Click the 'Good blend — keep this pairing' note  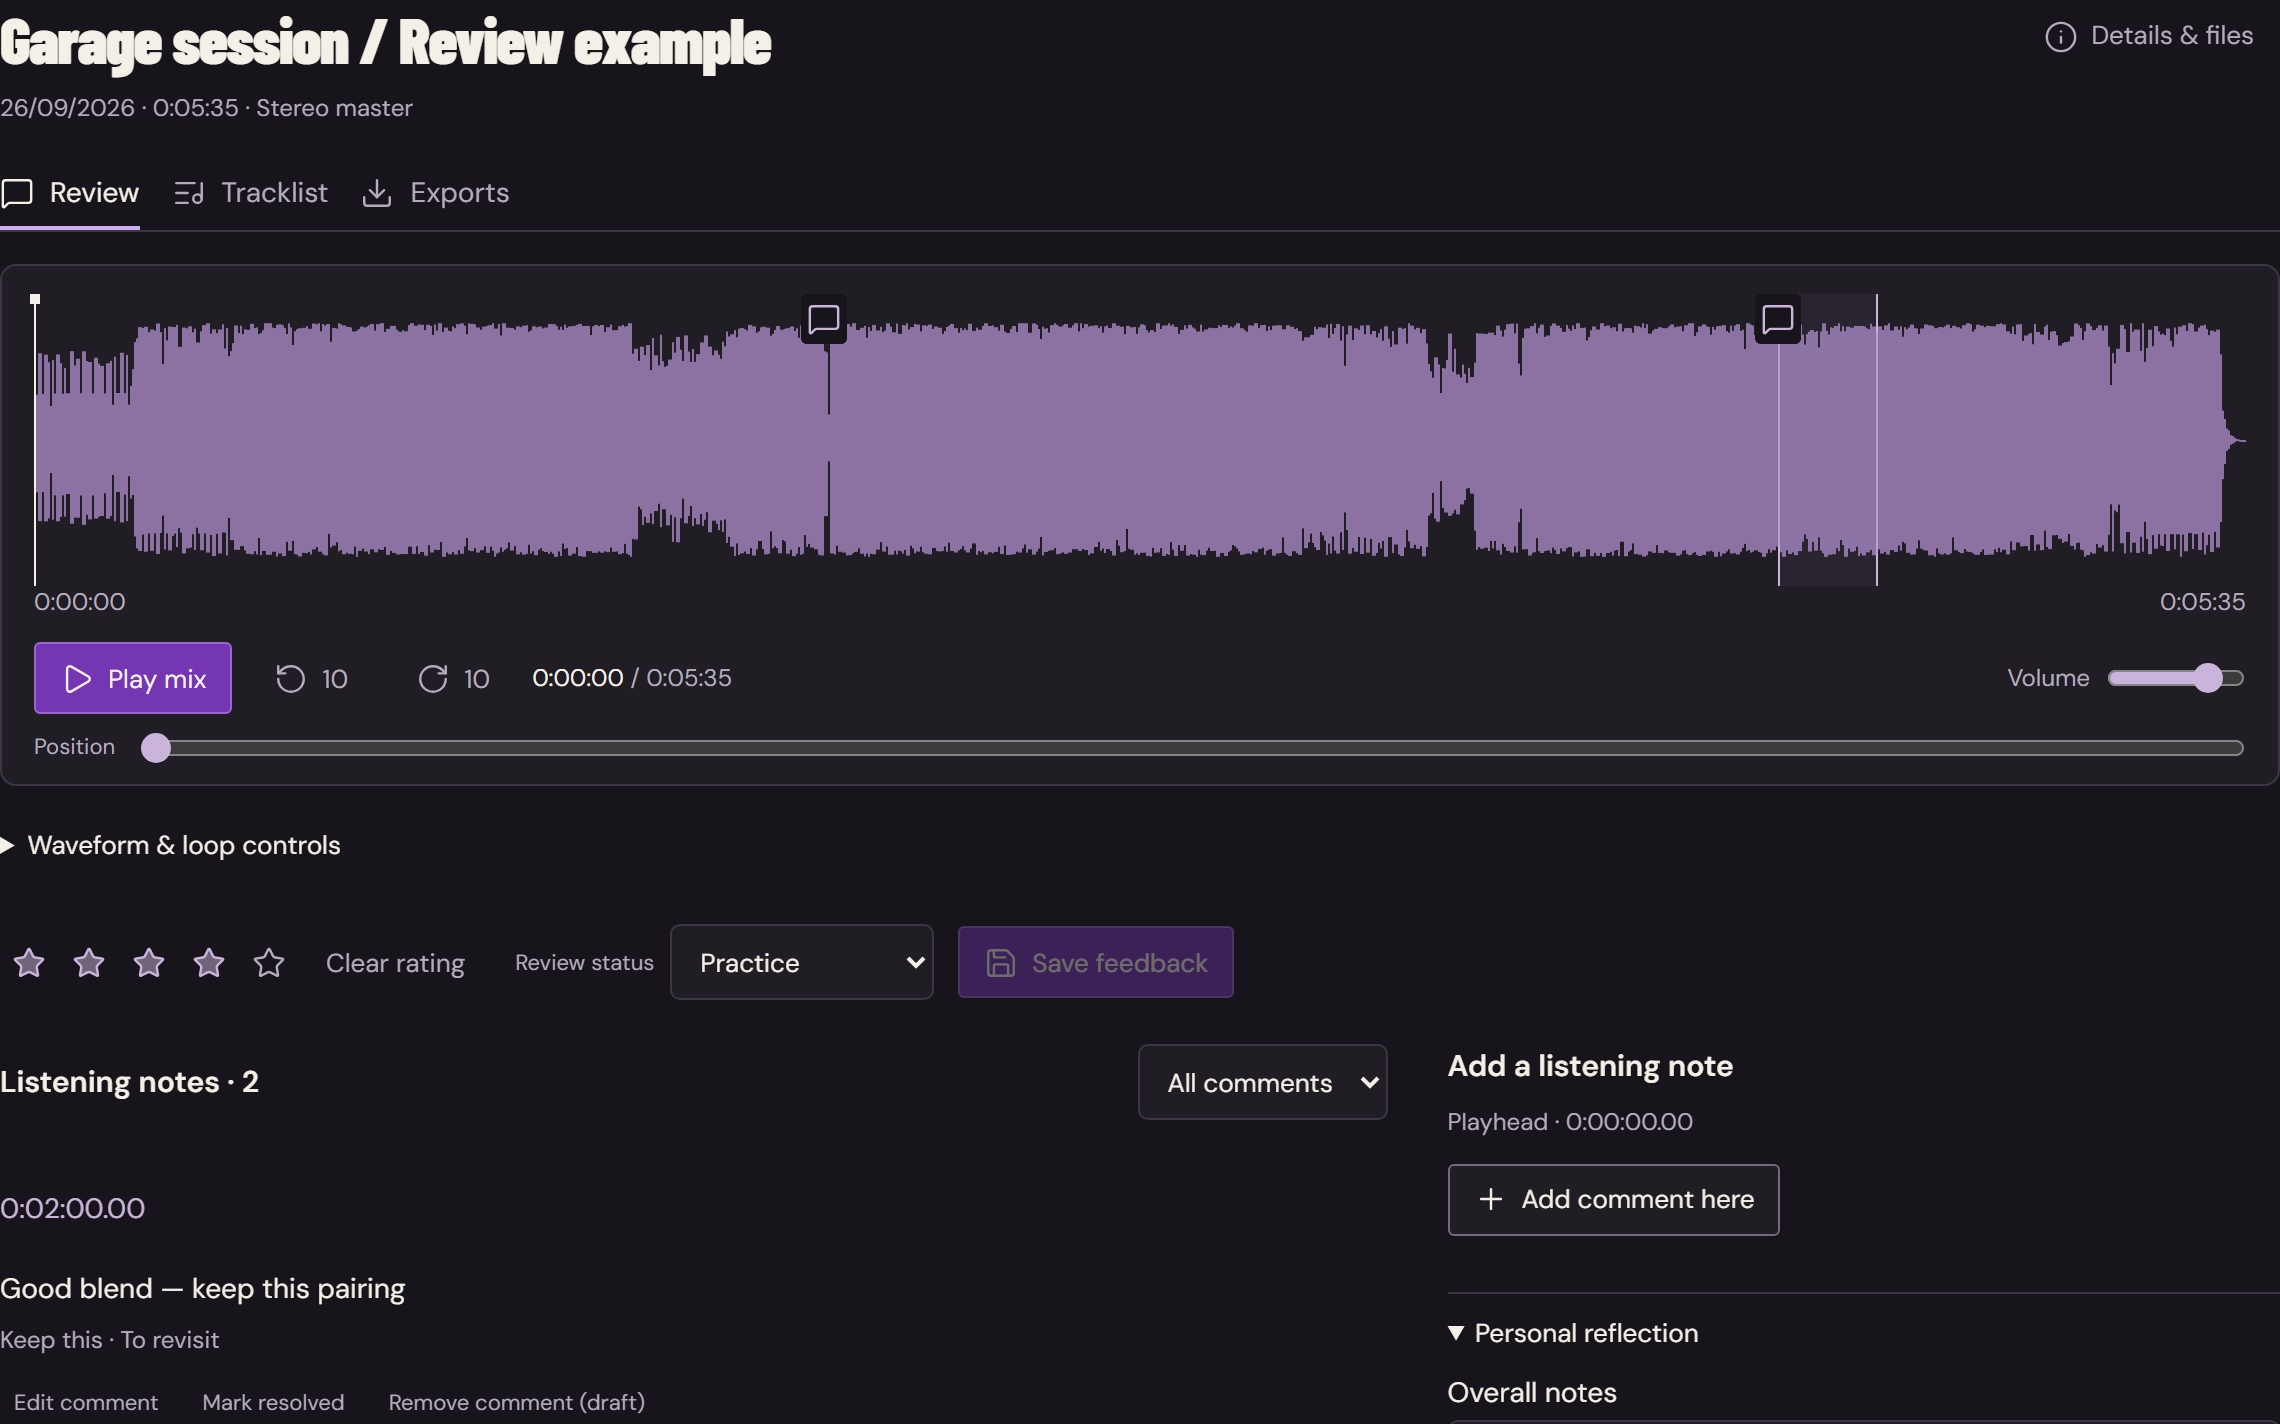[202, 1288]
